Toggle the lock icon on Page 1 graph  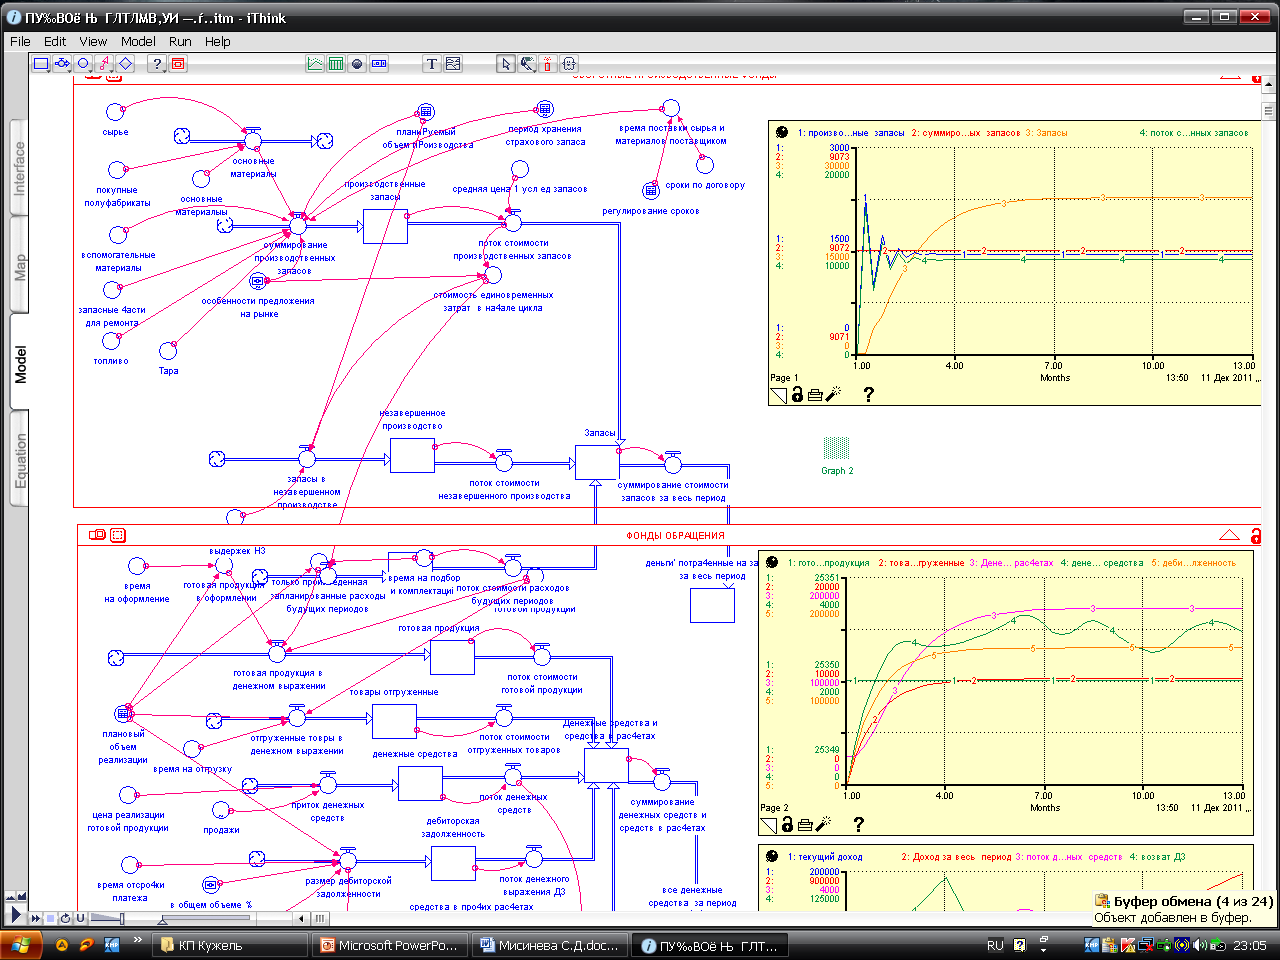(797, 394)
